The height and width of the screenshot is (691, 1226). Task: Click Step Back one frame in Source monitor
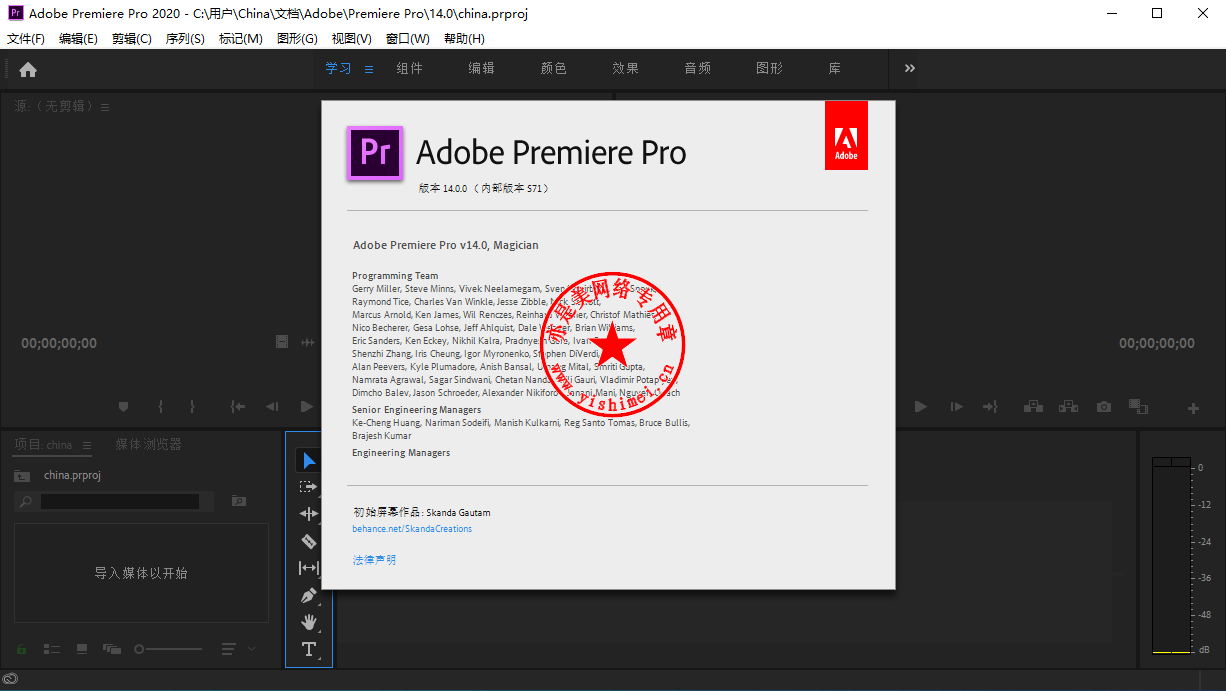coord(271,407)
